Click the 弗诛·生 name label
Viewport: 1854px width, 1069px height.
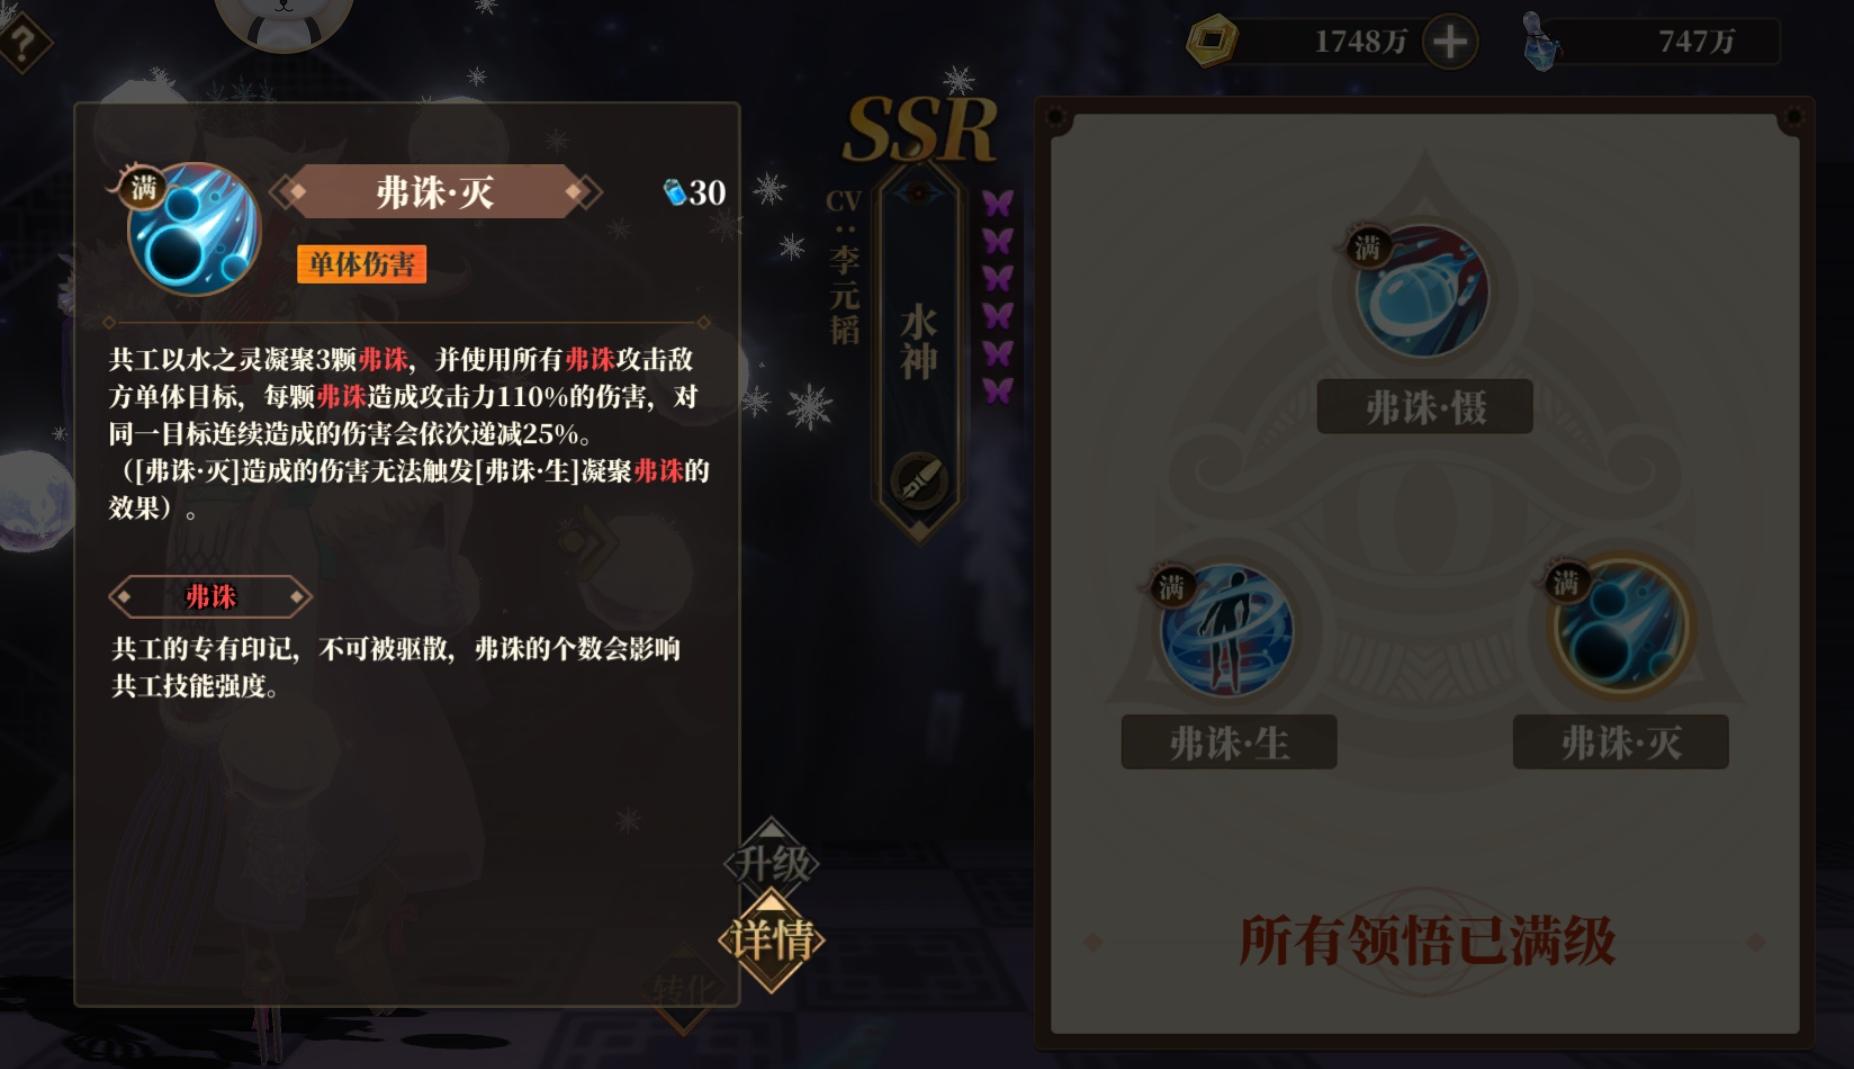(1229, 743)
